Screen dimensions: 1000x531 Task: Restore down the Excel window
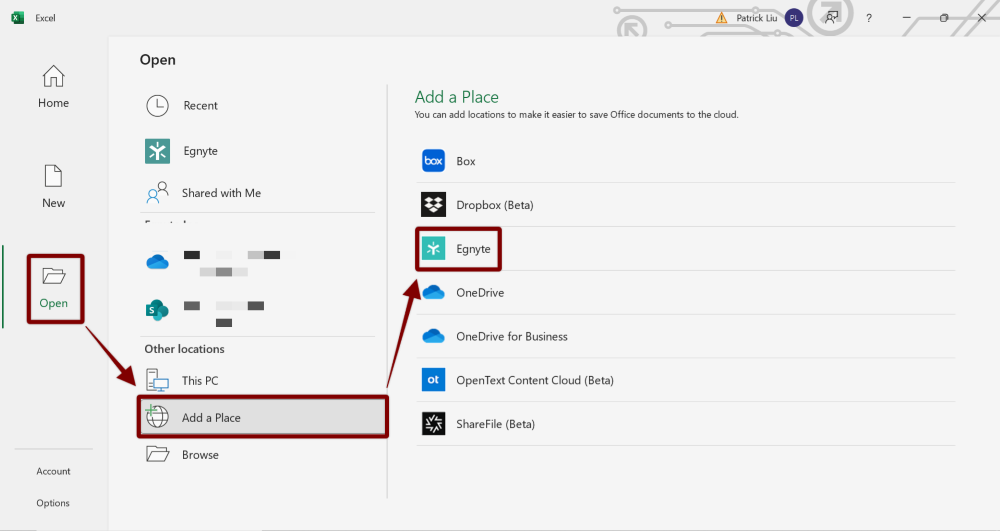click(x=944, y=18)
